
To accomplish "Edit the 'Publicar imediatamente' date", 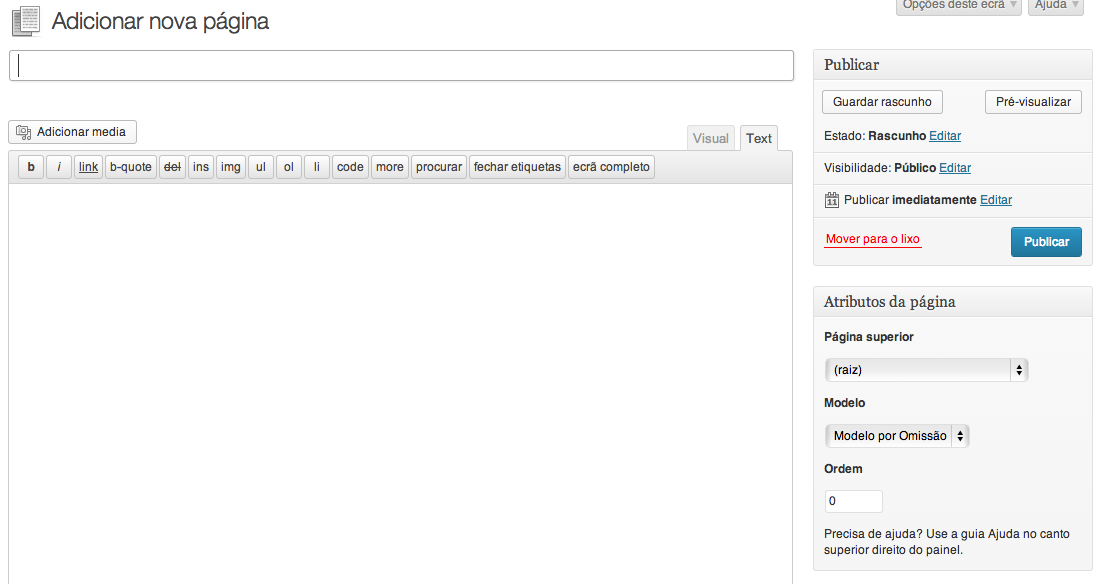I will [x=996, y=200].
